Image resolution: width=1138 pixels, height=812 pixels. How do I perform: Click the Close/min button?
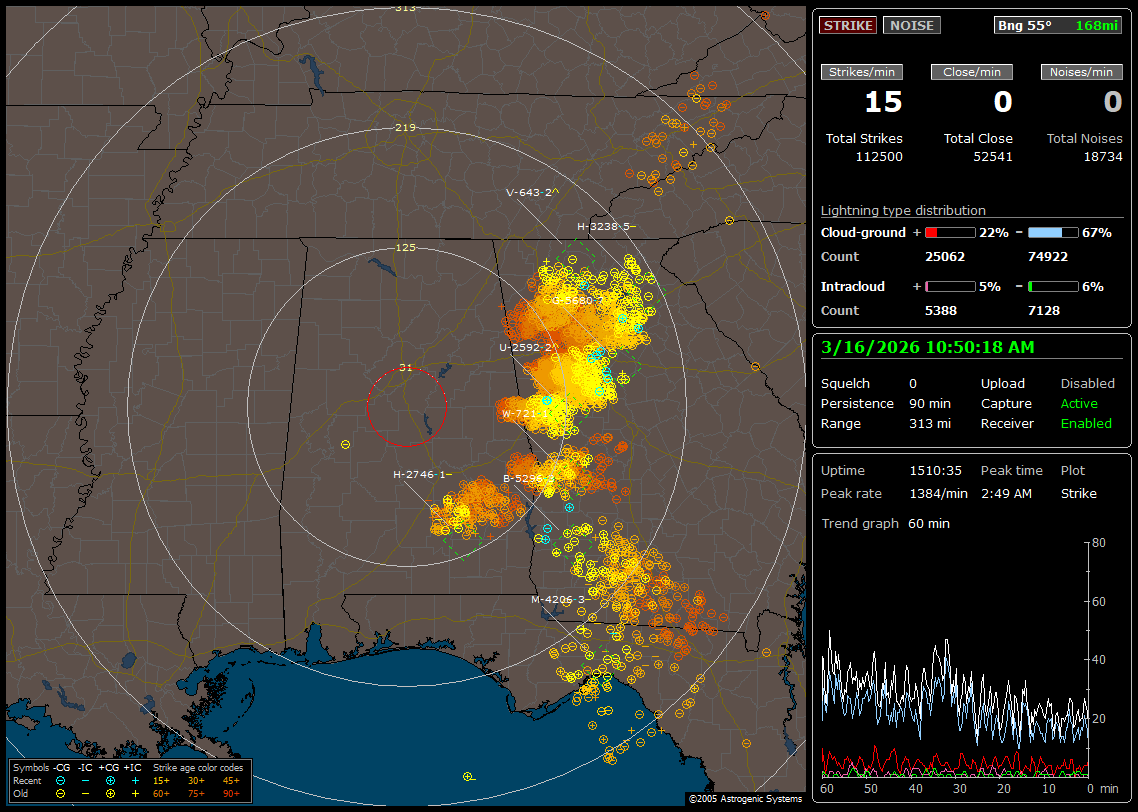point(972,72)
